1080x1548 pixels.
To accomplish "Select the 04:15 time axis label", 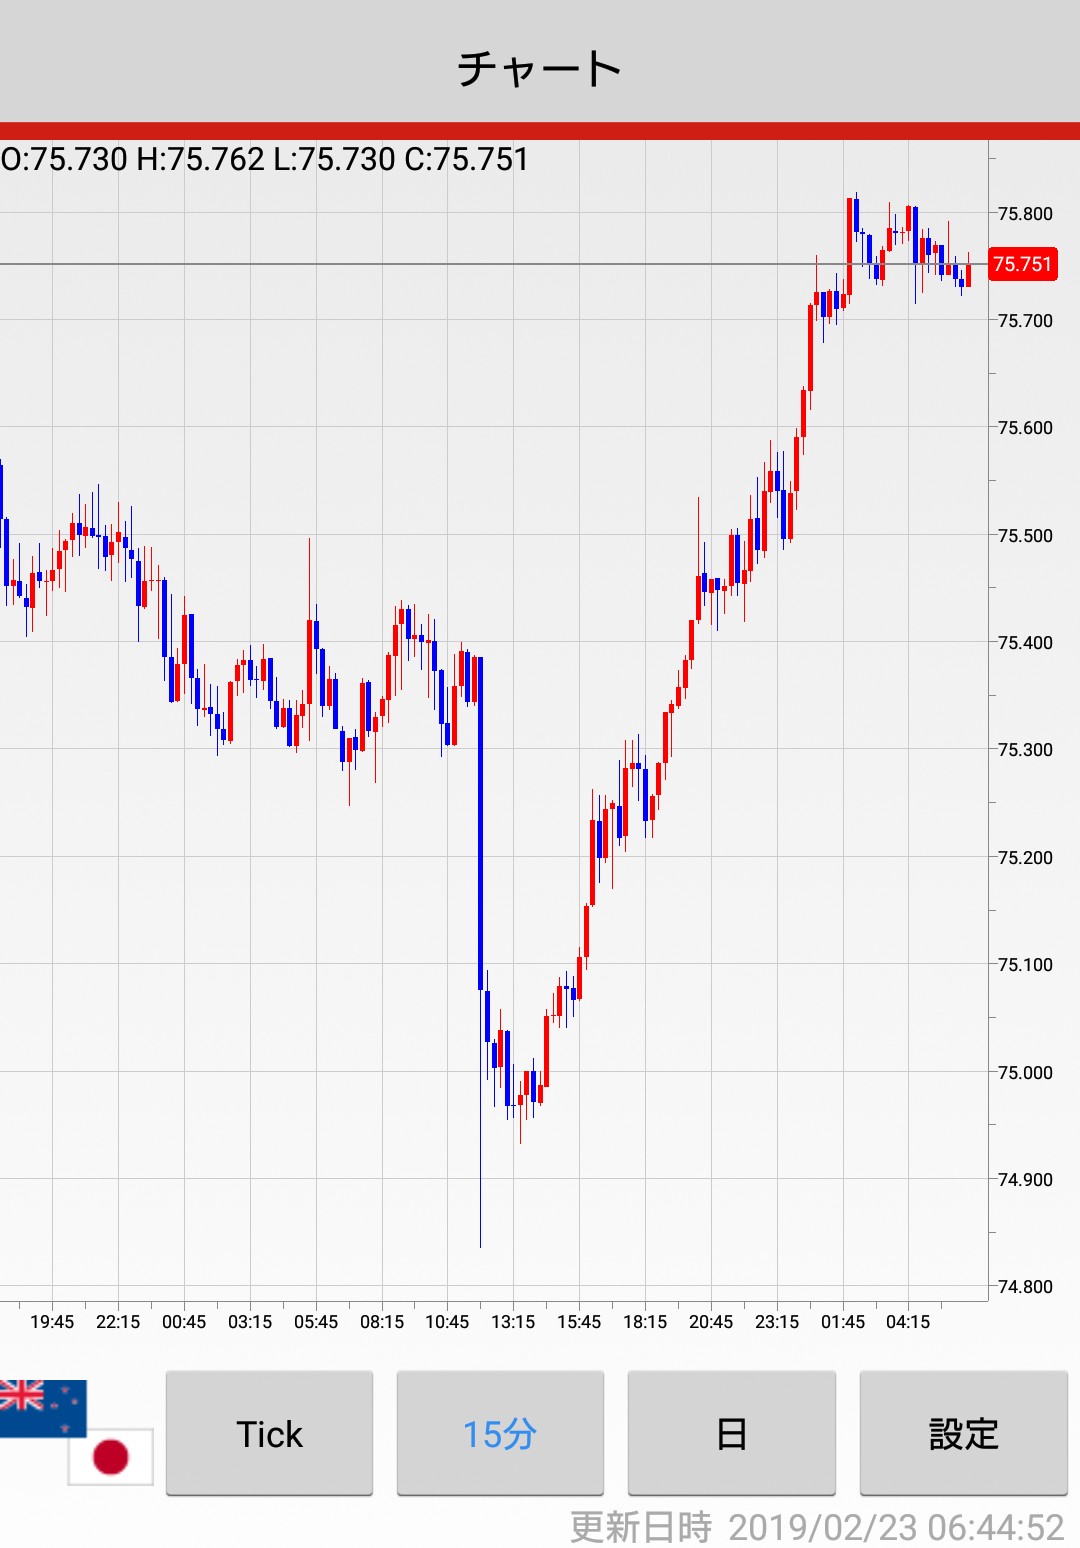I will 908,1322.
